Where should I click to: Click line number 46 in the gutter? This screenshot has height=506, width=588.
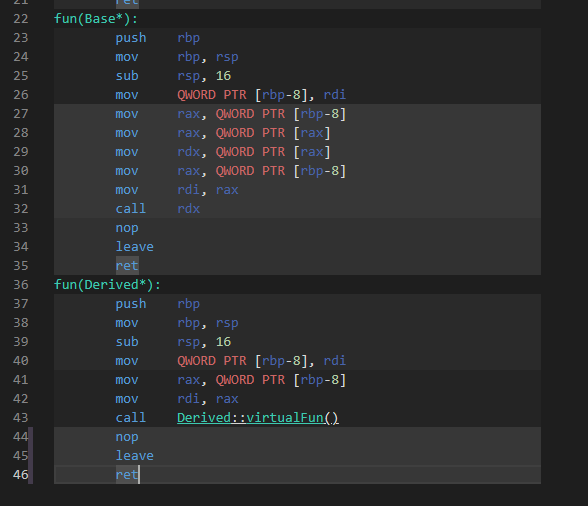pos(21,475)
